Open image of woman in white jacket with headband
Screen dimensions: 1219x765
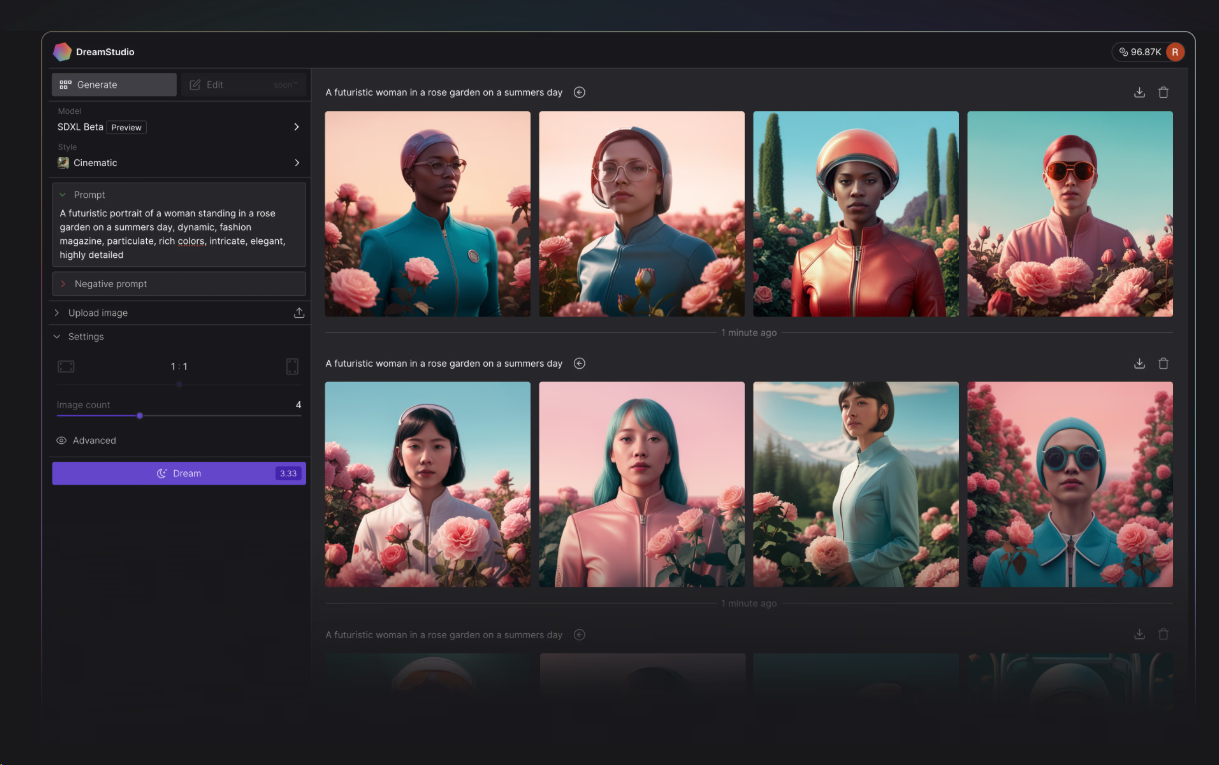click(x=428, y=484)
